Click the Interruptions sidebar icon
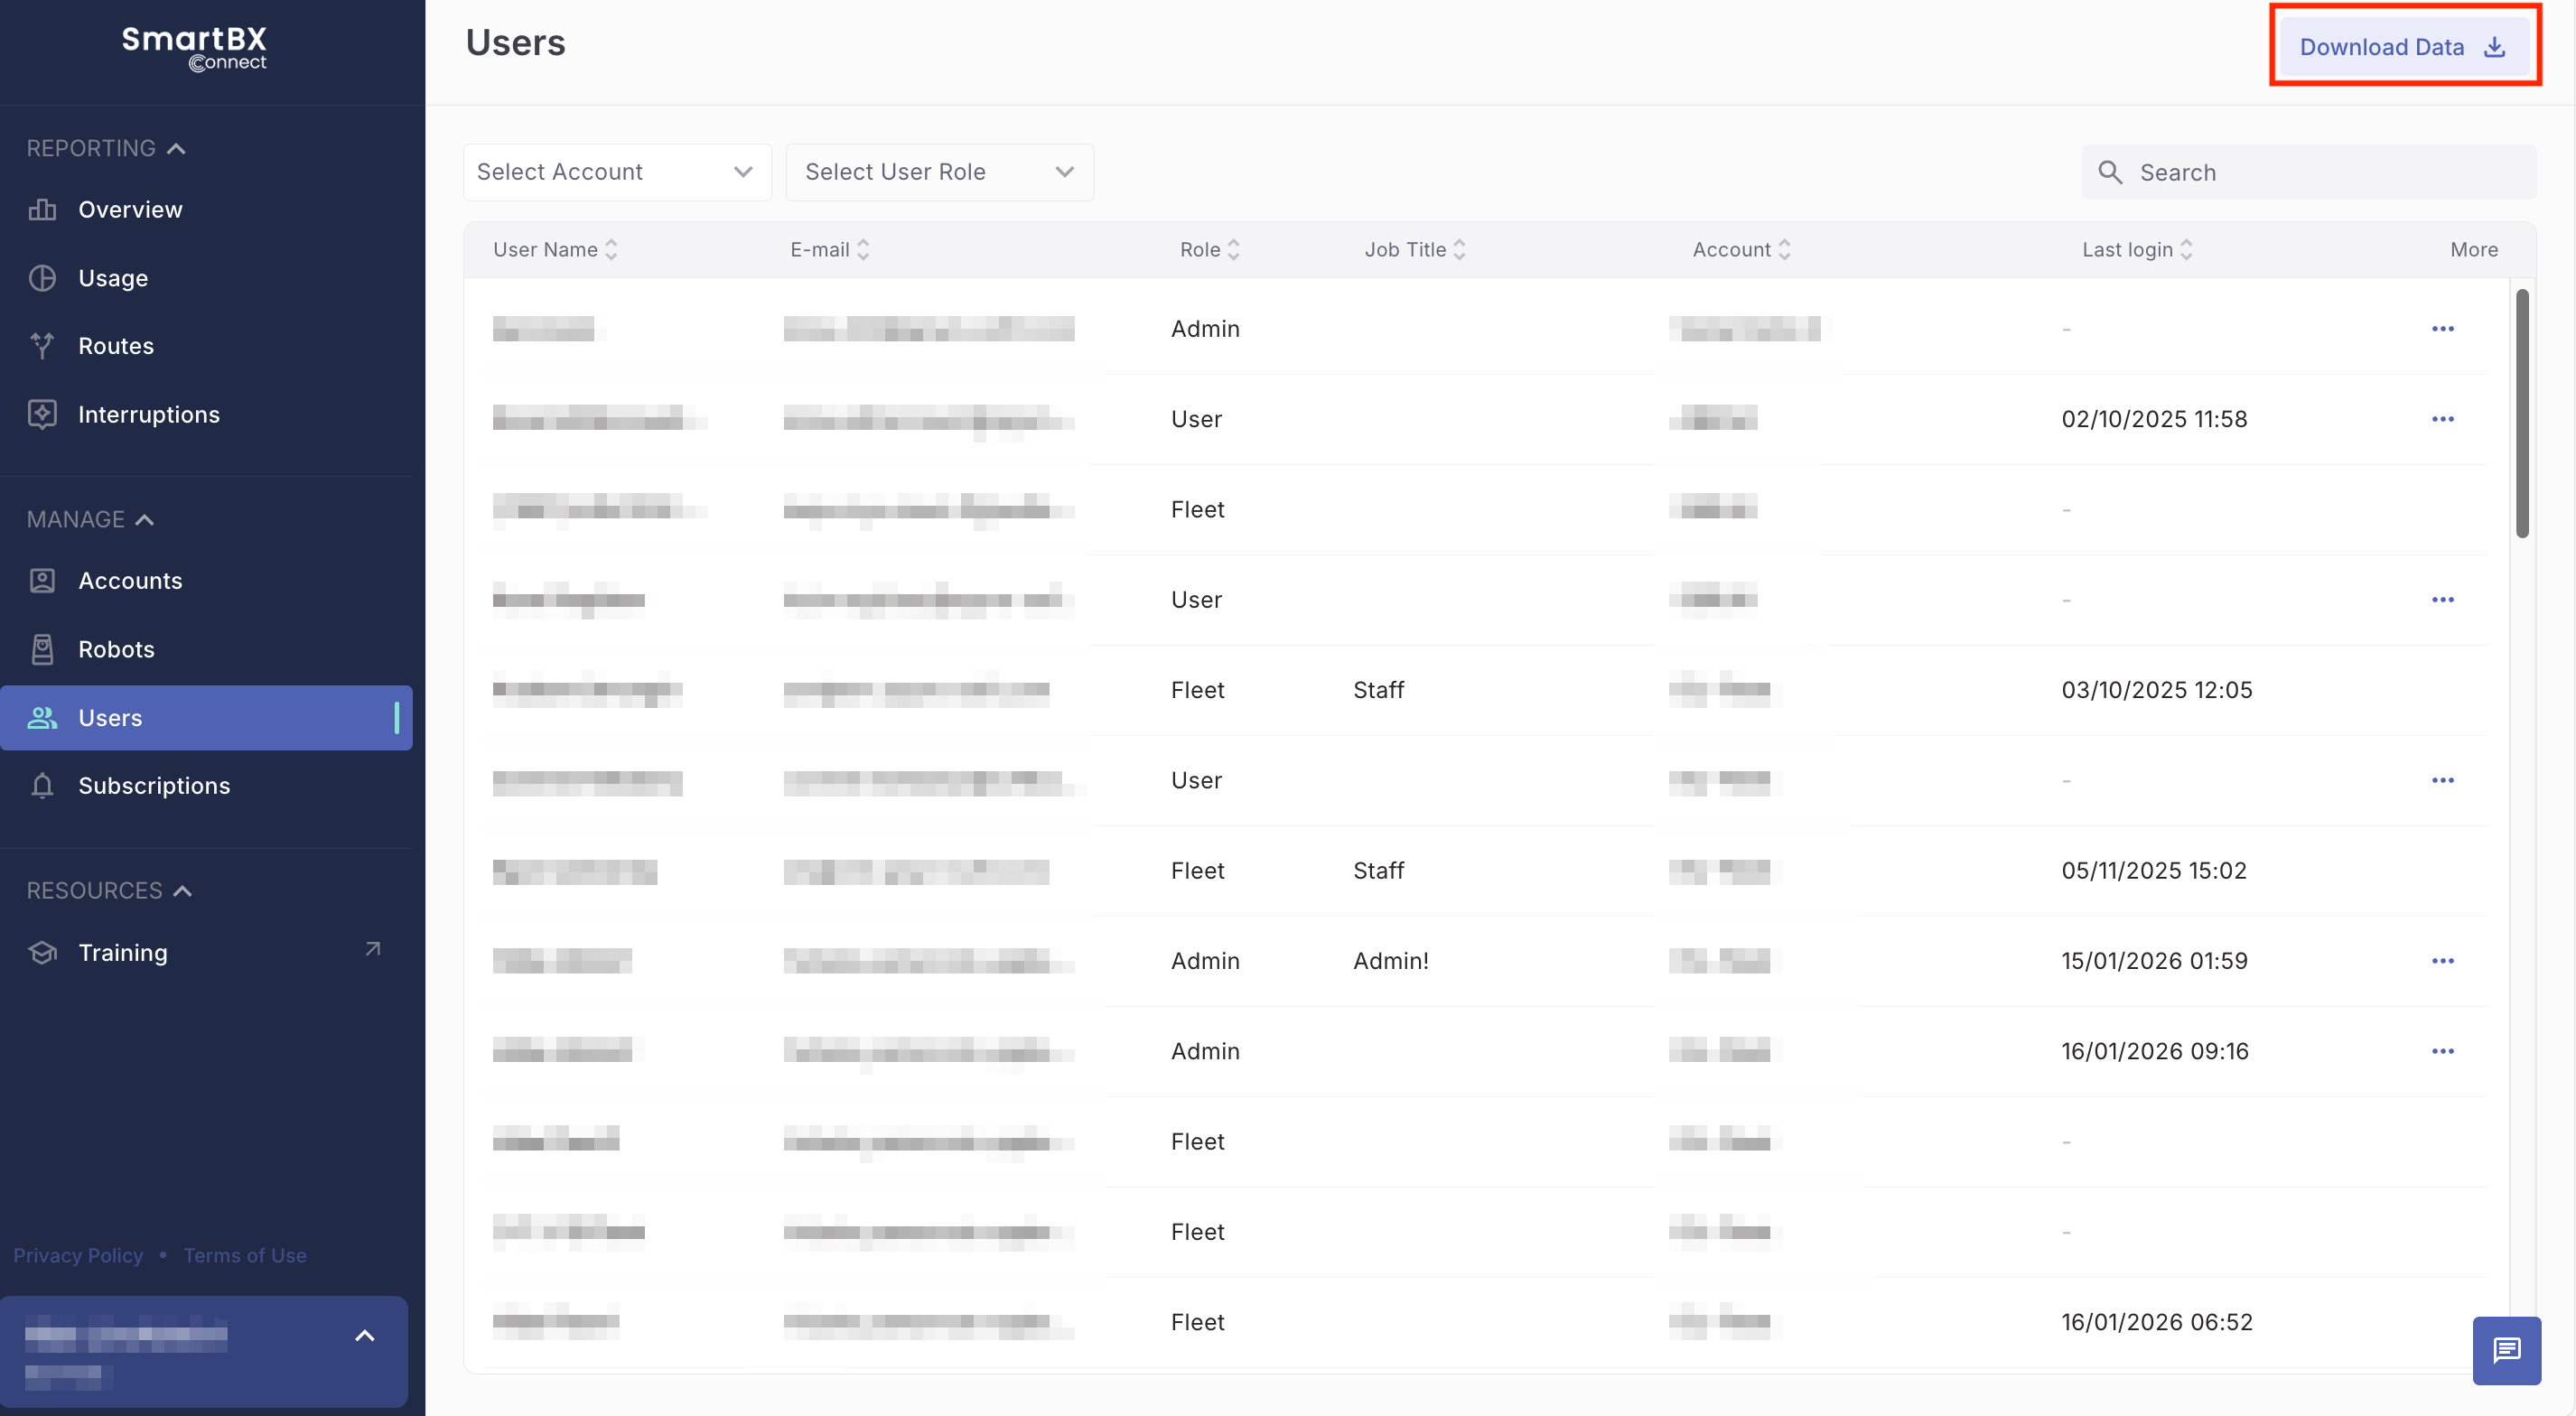Image resolution: width=2576 pixels, height=1416 pixels. click(x=42, y=414)
